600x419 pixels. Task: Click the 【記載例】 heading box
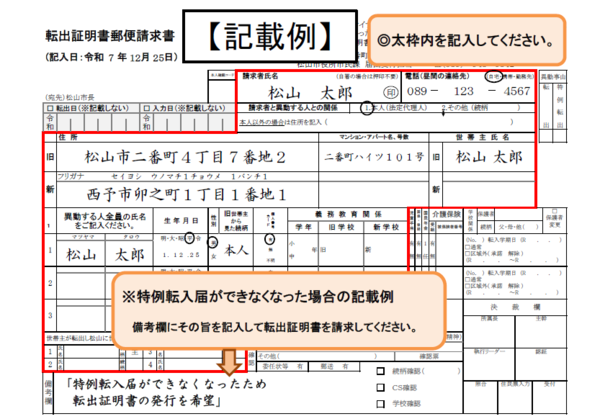point(270,36)
